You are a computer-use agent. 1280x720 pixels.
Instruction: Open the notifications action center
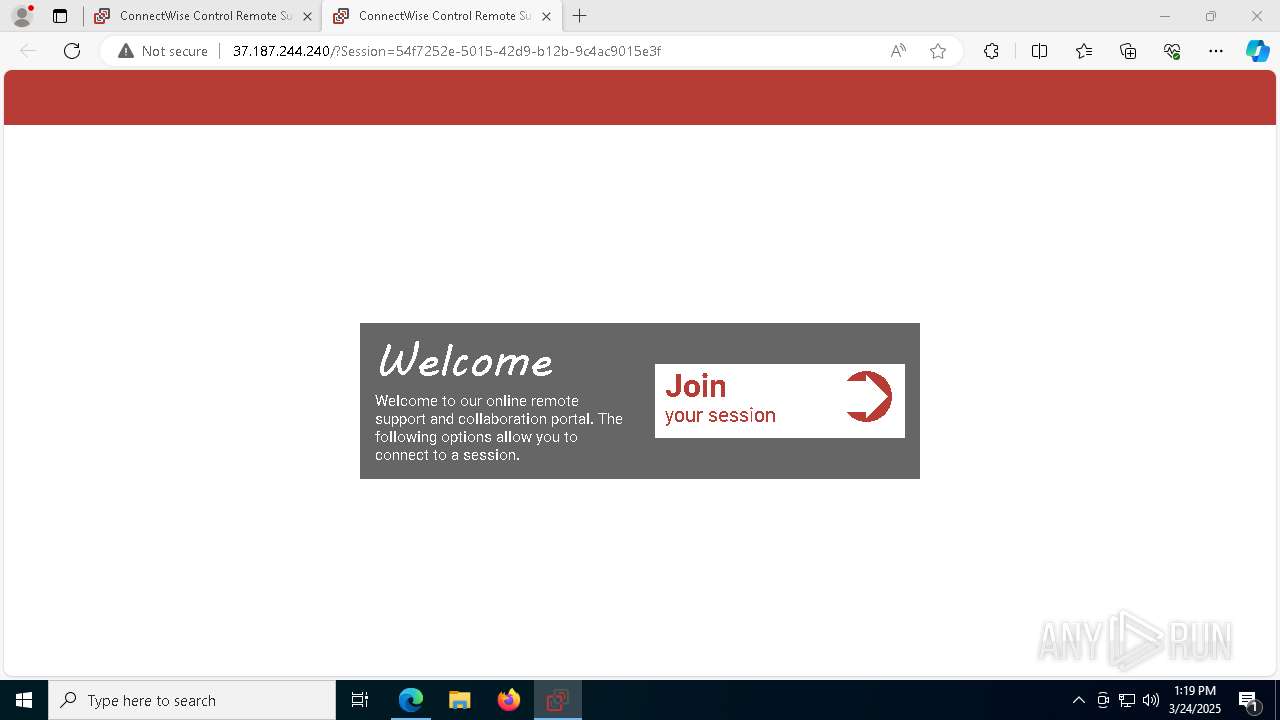click(x=1250, y=700)
